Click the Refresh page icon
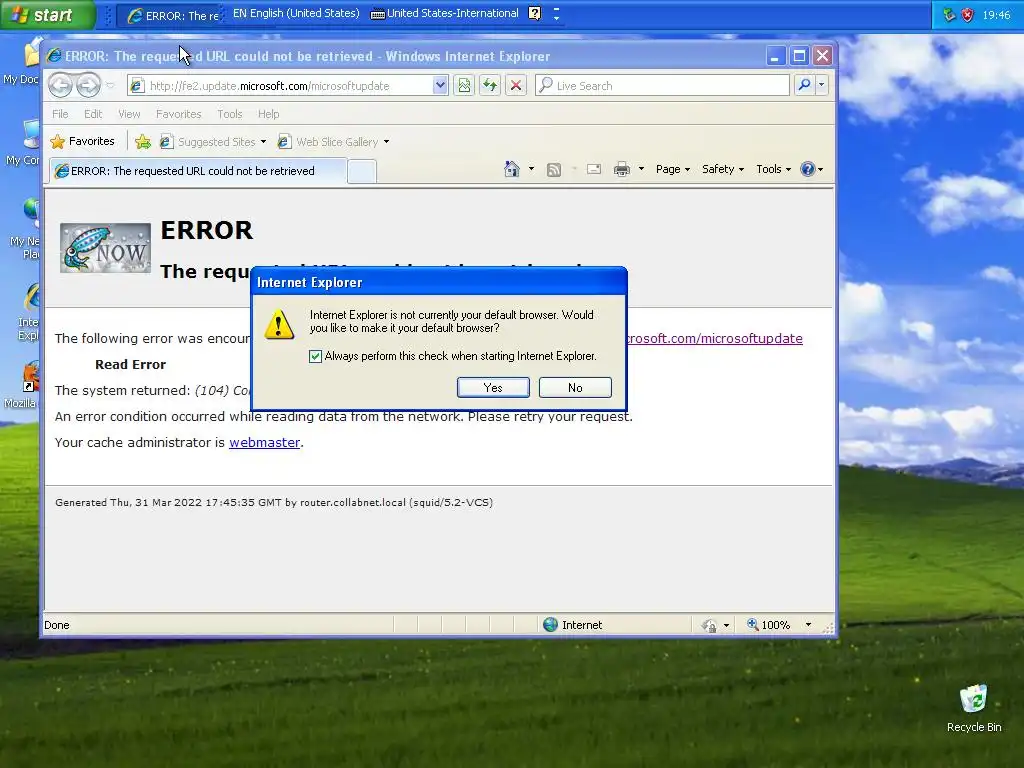This screenshot has width=1024, height=768. [x=490, y=86]
